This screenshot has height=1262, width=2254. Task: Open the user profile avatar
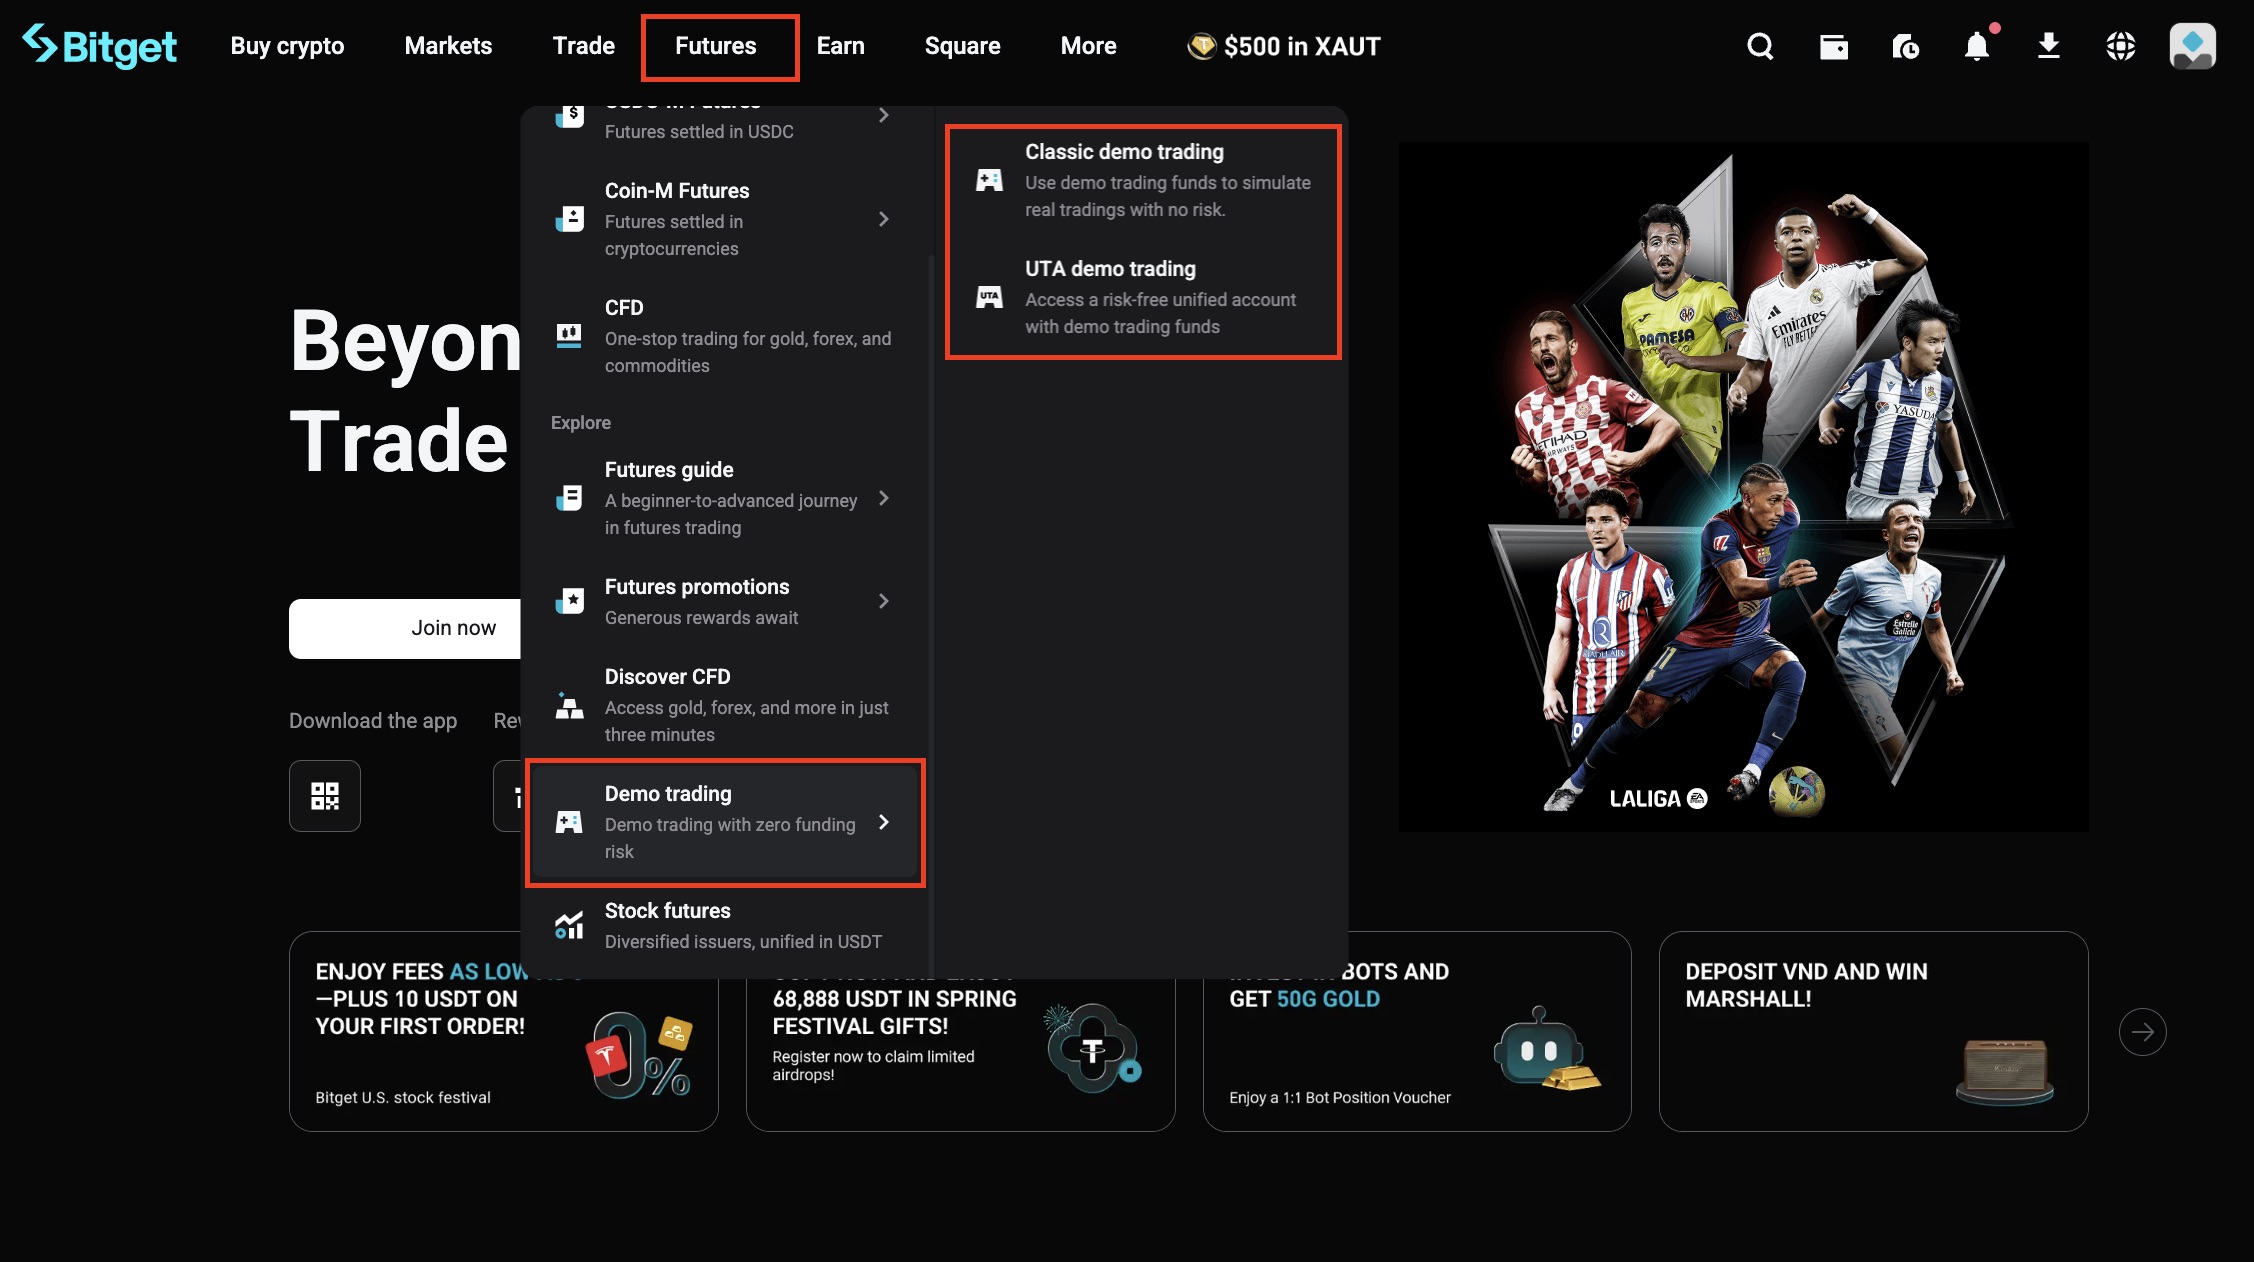tap(2192, 46)
